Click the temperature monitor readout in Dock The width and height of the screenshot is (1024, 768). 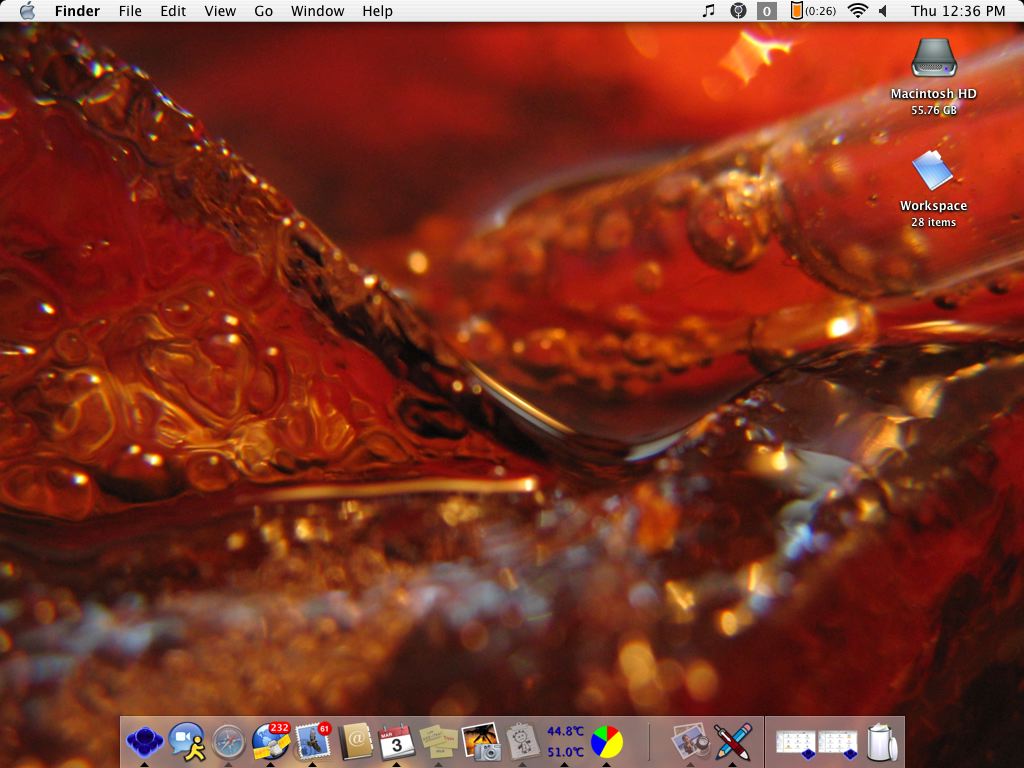click(x=565, y=741)
